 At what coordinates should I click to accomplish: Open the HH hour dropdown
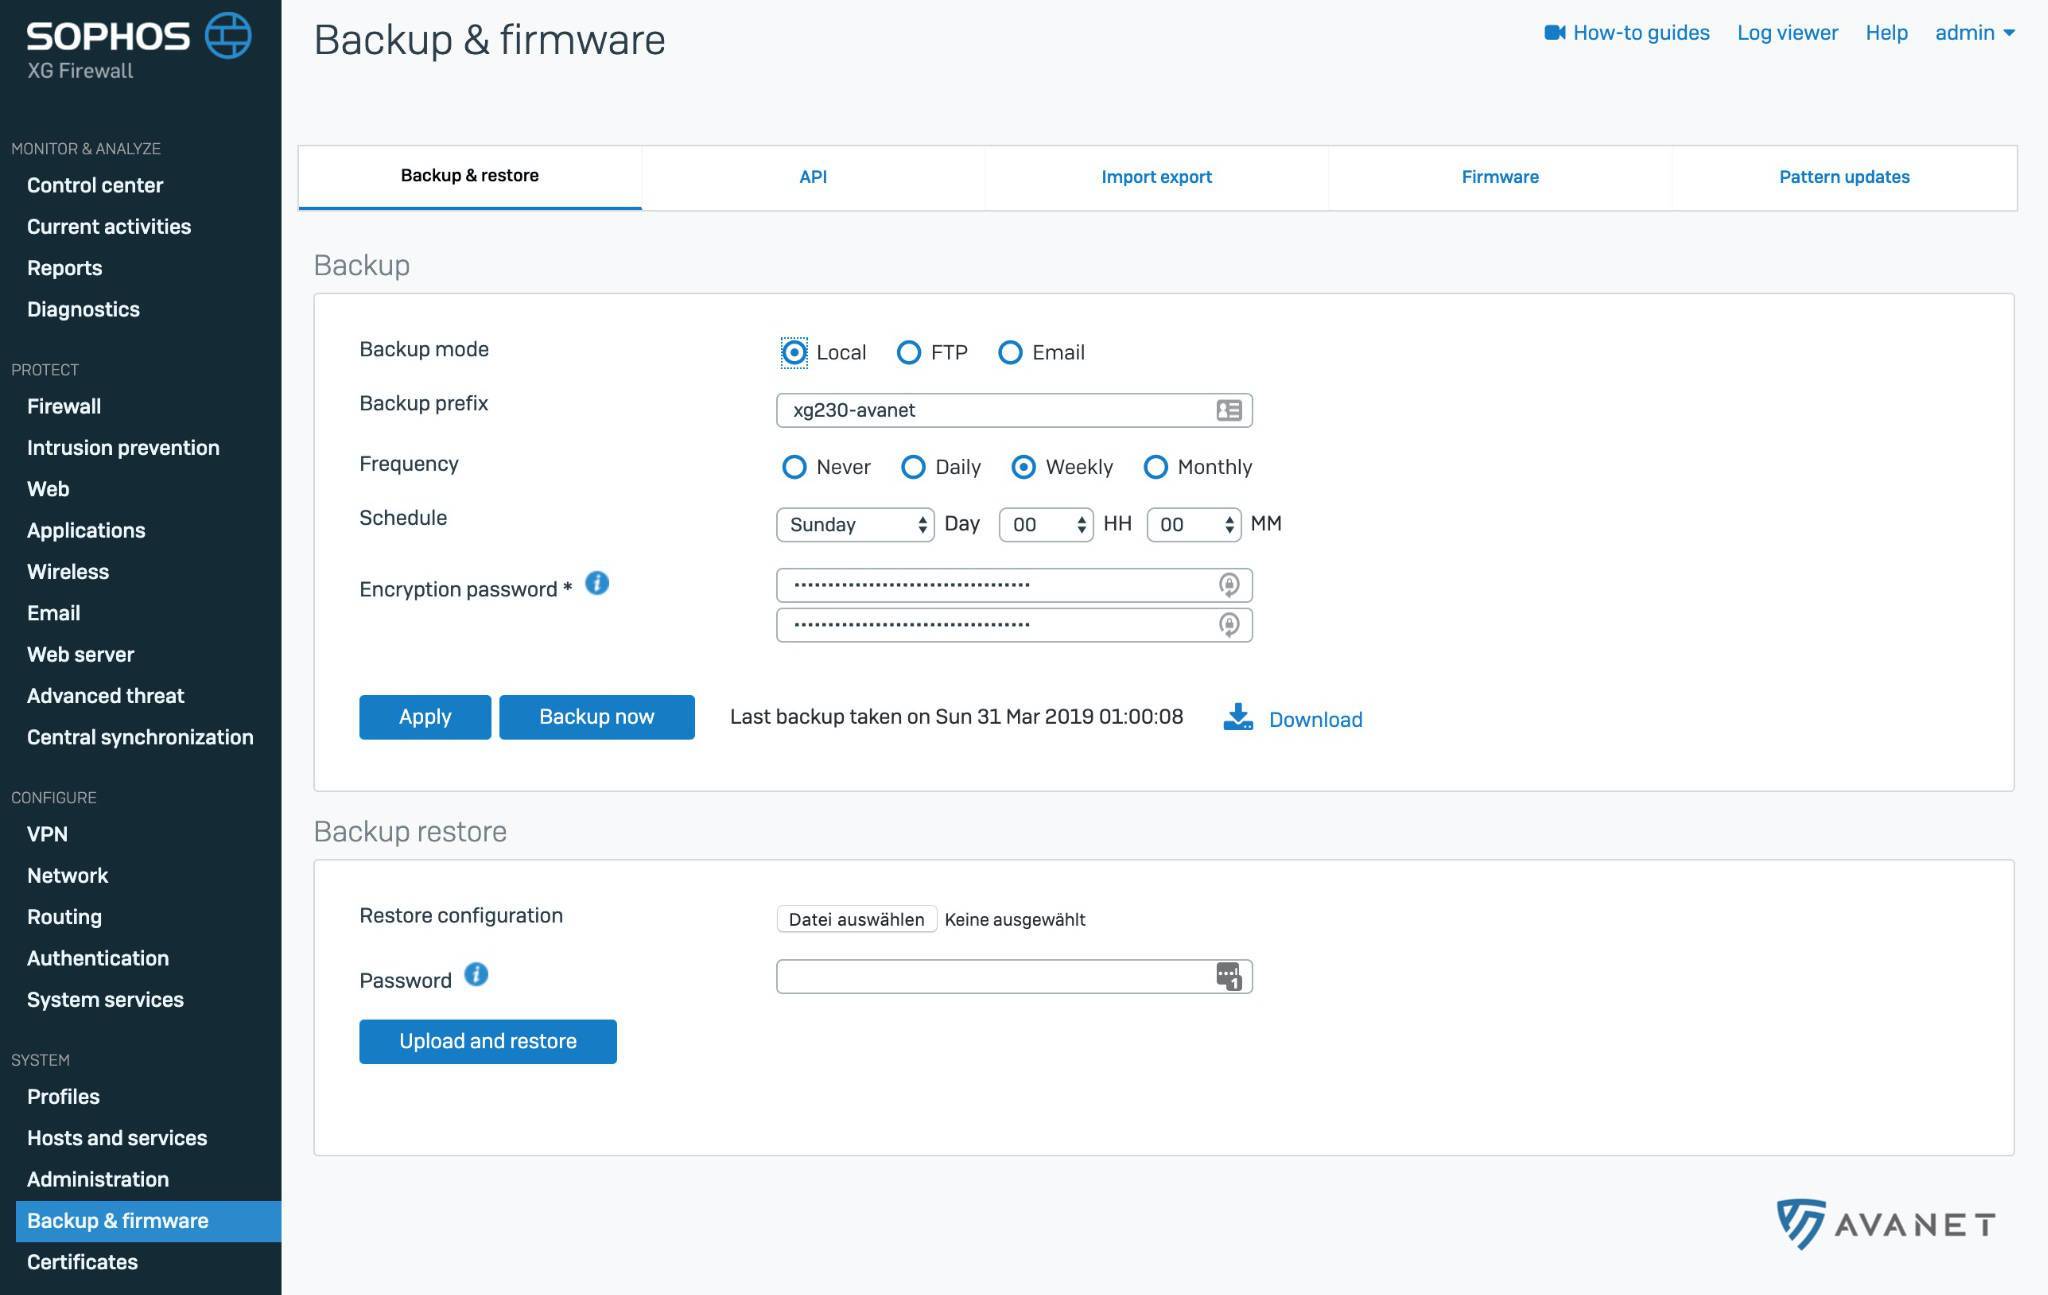pyautogui.click(x=1045, y=525)
